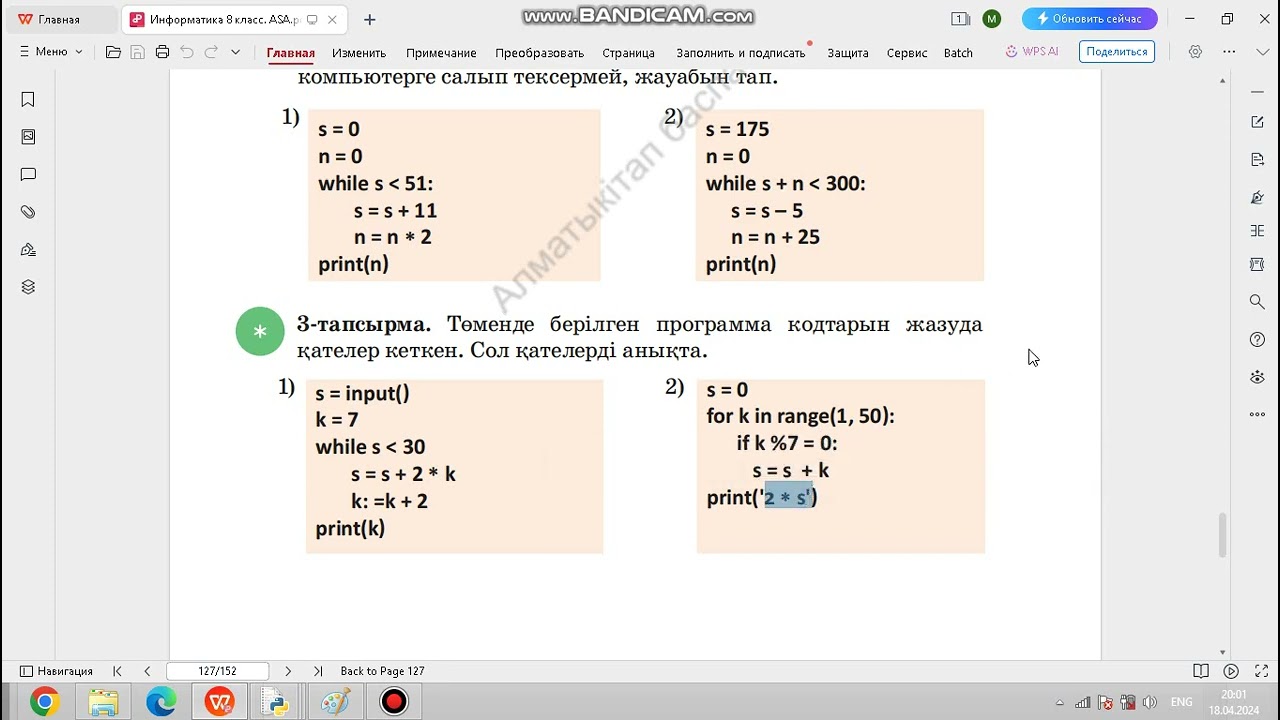Open the comments panel icon in sidebar
Image resolution: width=1280 pixels, height=720 pixels.
tap(28, 175)
